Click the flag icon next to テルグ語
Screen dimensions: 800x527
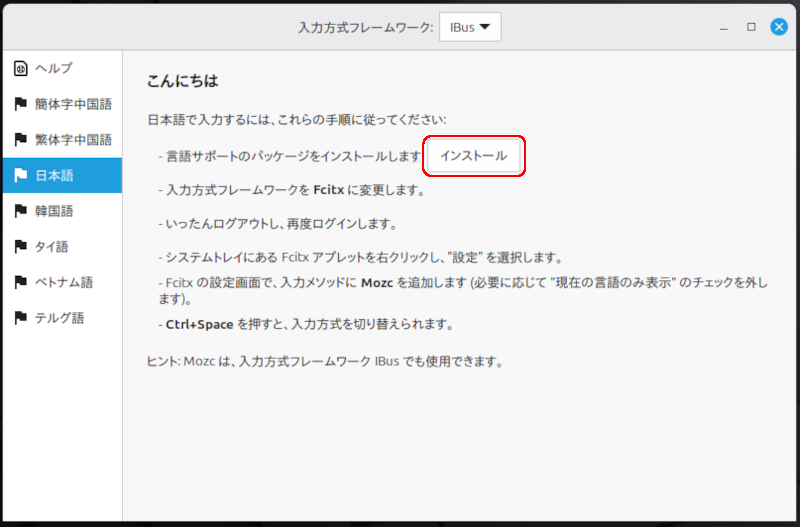20,318
